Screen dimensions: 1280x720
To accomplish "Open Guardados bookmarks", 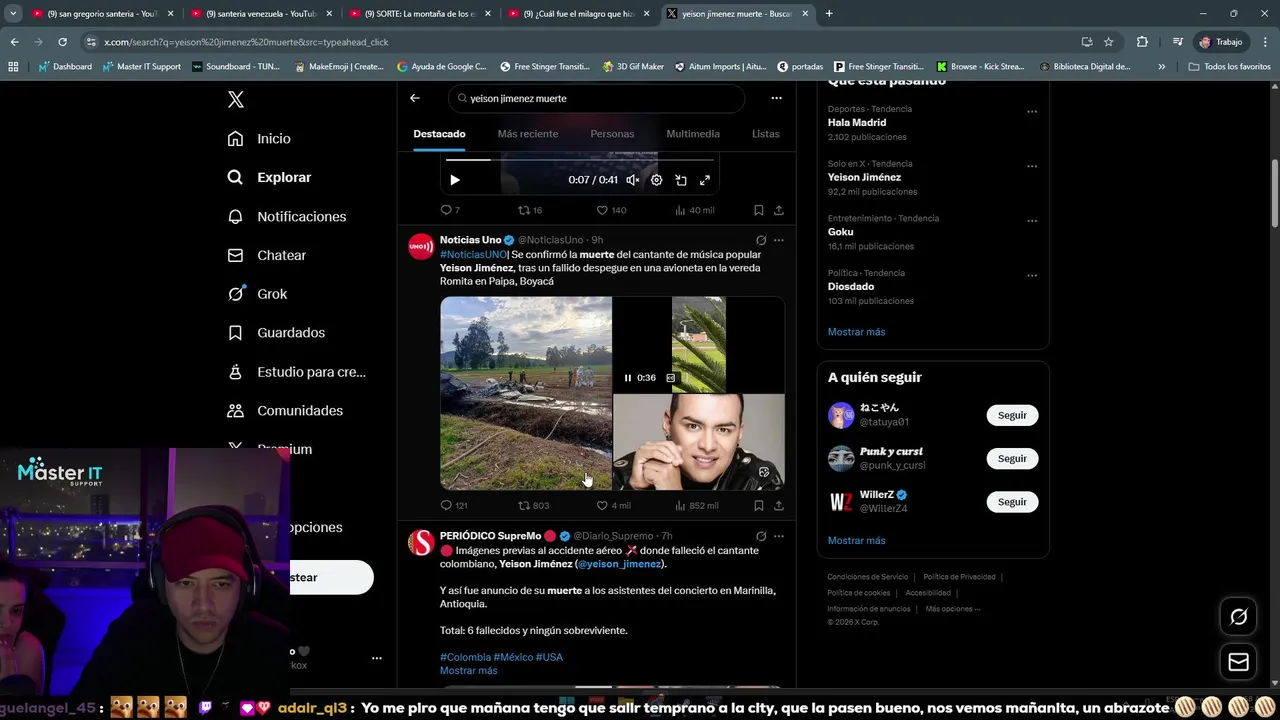I will coord(276,332).
